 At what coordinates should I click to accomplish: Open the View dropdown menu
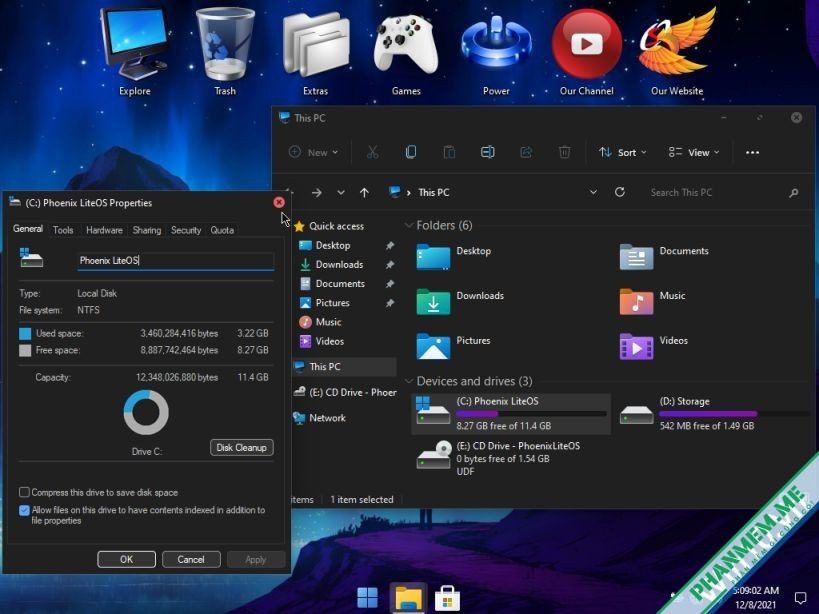coord(694,152)
